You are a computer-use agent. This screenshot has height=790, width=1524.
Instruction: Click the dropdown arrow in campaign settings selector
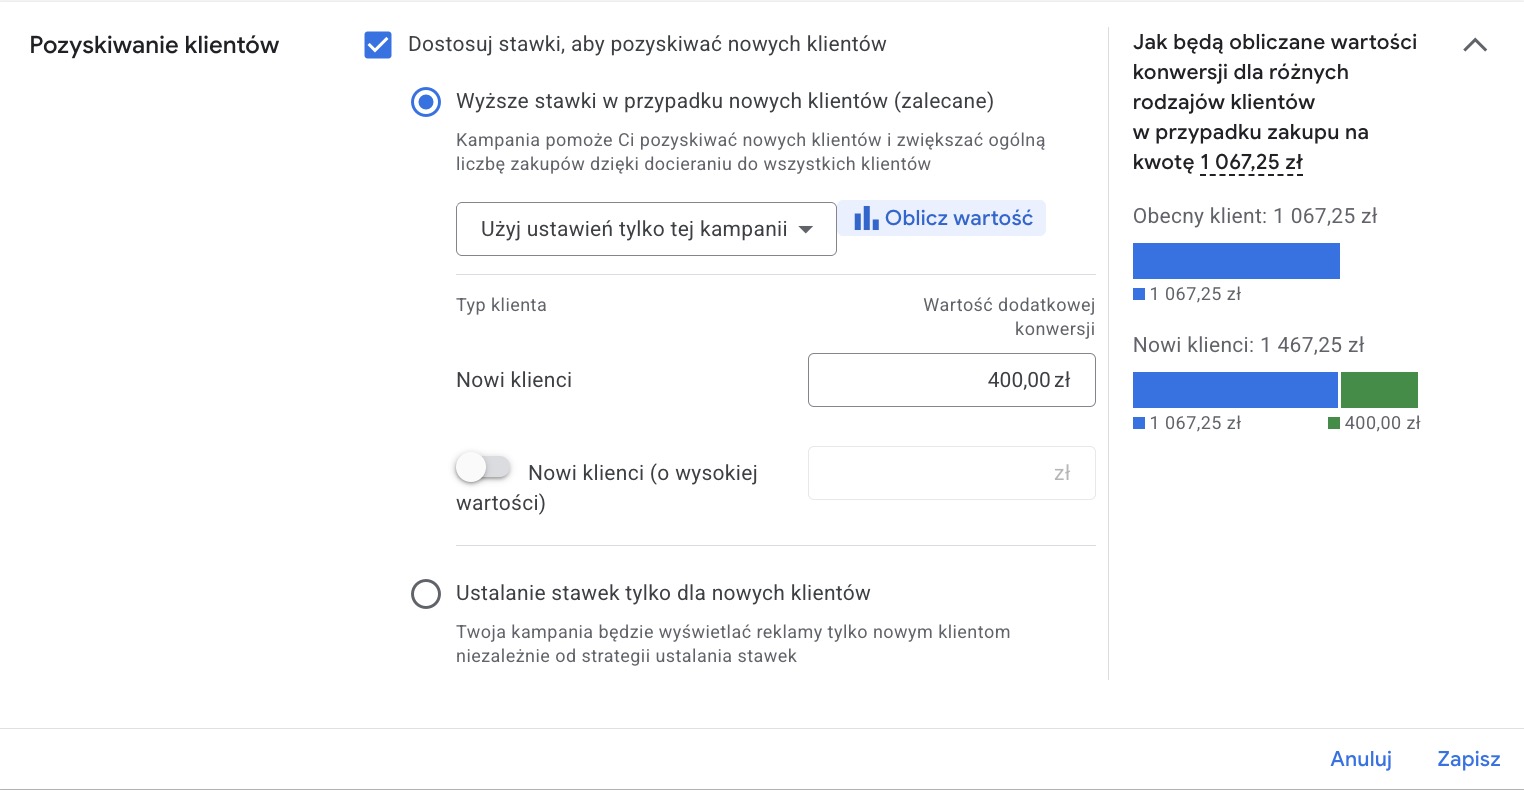(806, 230)
